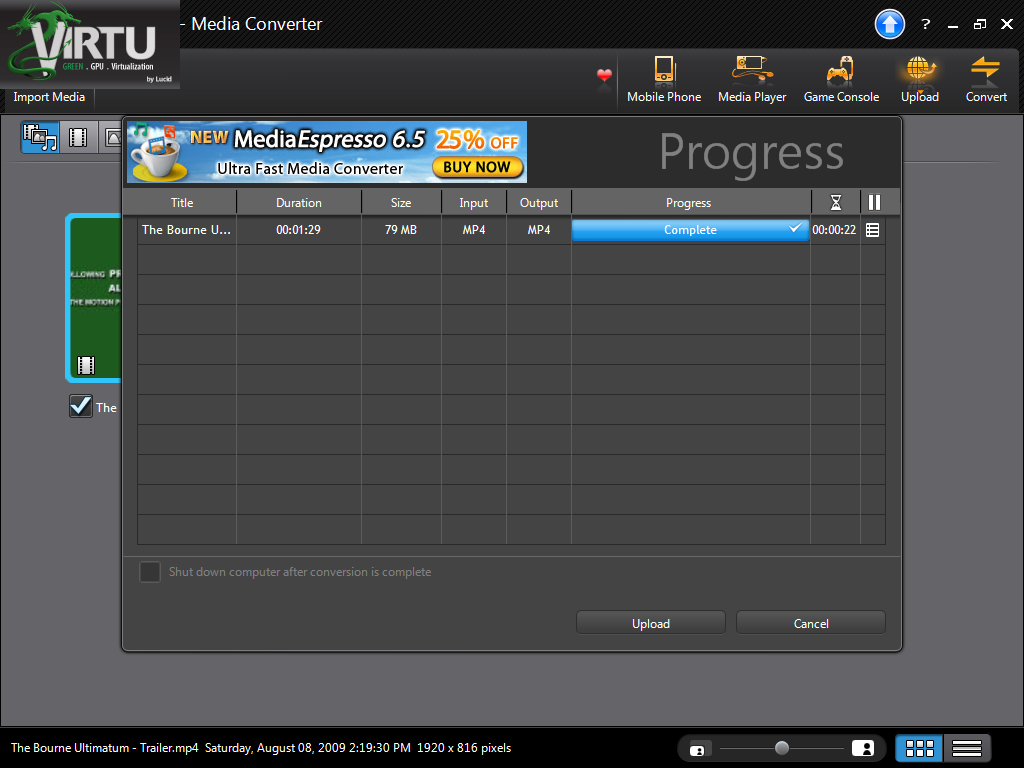
Task: Click the 79 MB size cell
Action: point(401,230)
